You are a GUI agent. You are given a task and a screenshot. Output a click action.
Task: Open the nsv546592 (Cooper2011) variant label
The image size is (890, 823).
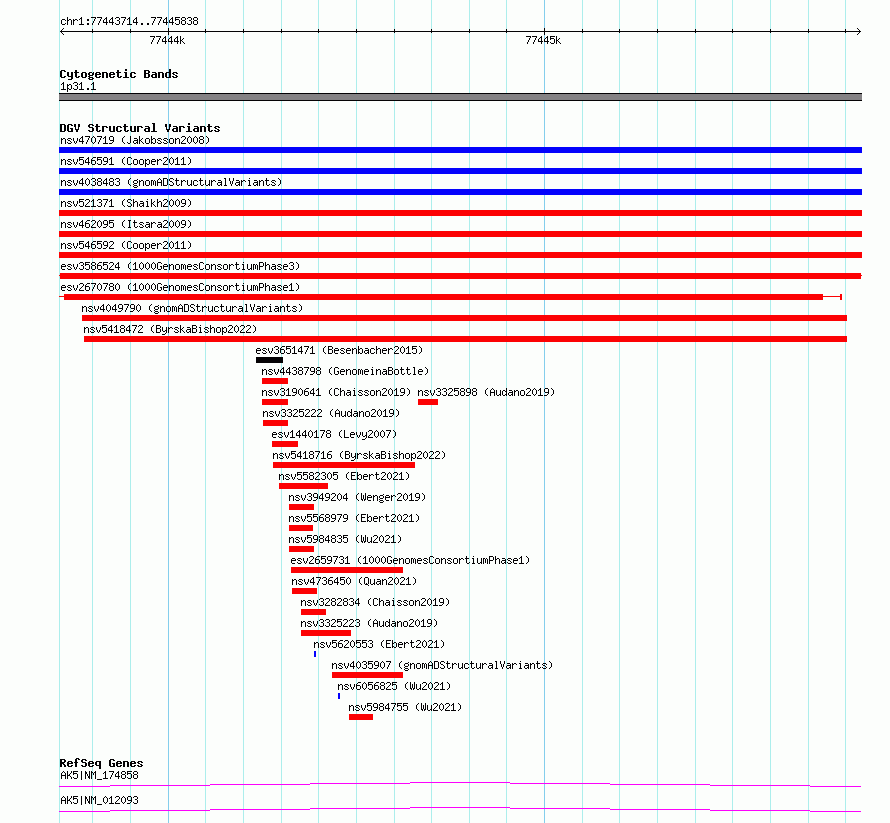[126, 245]
